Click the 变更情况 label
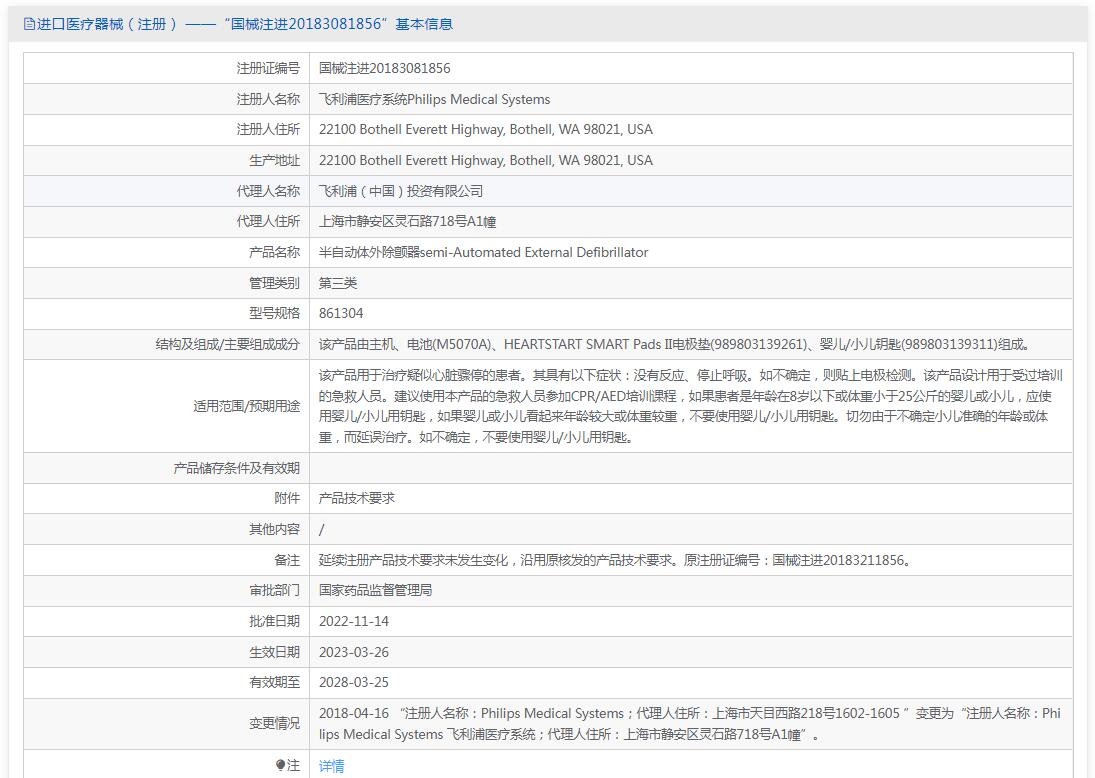Image resolution: width=1095 pixels, height=778 pixels. (274, 724)
